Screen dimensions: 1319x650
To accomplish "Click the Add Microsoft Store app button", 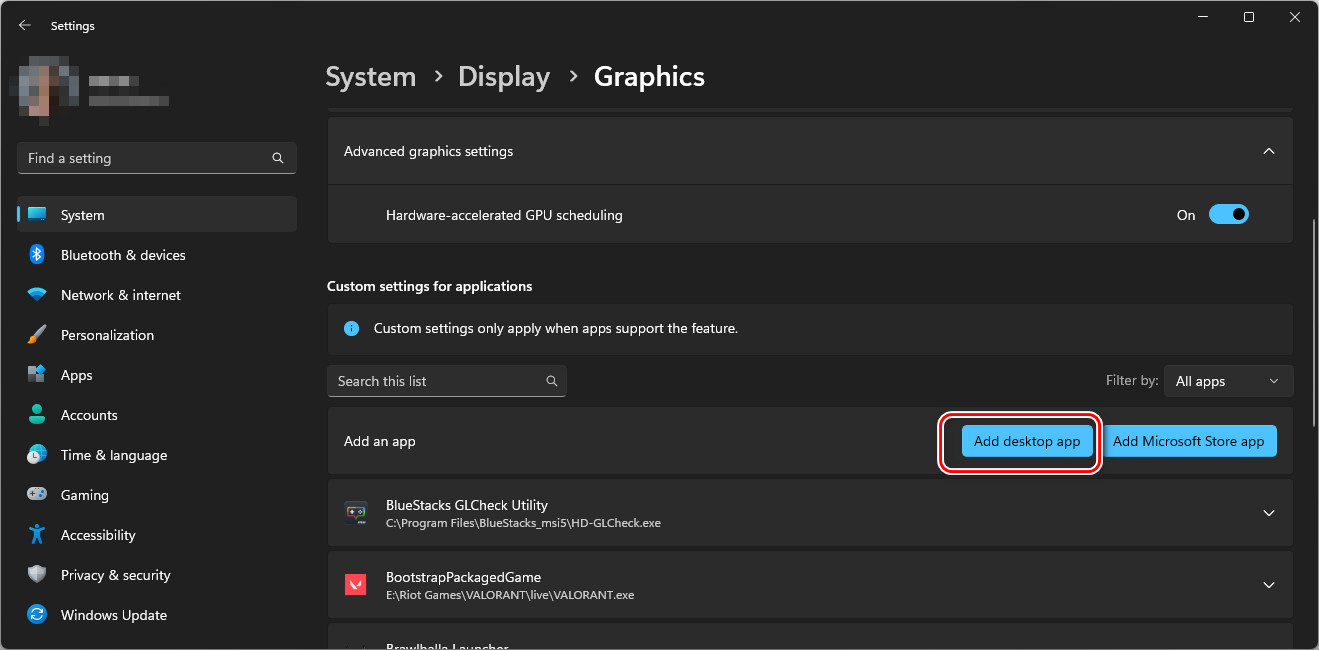I will pyautogui.click(x=1188, y=441).
